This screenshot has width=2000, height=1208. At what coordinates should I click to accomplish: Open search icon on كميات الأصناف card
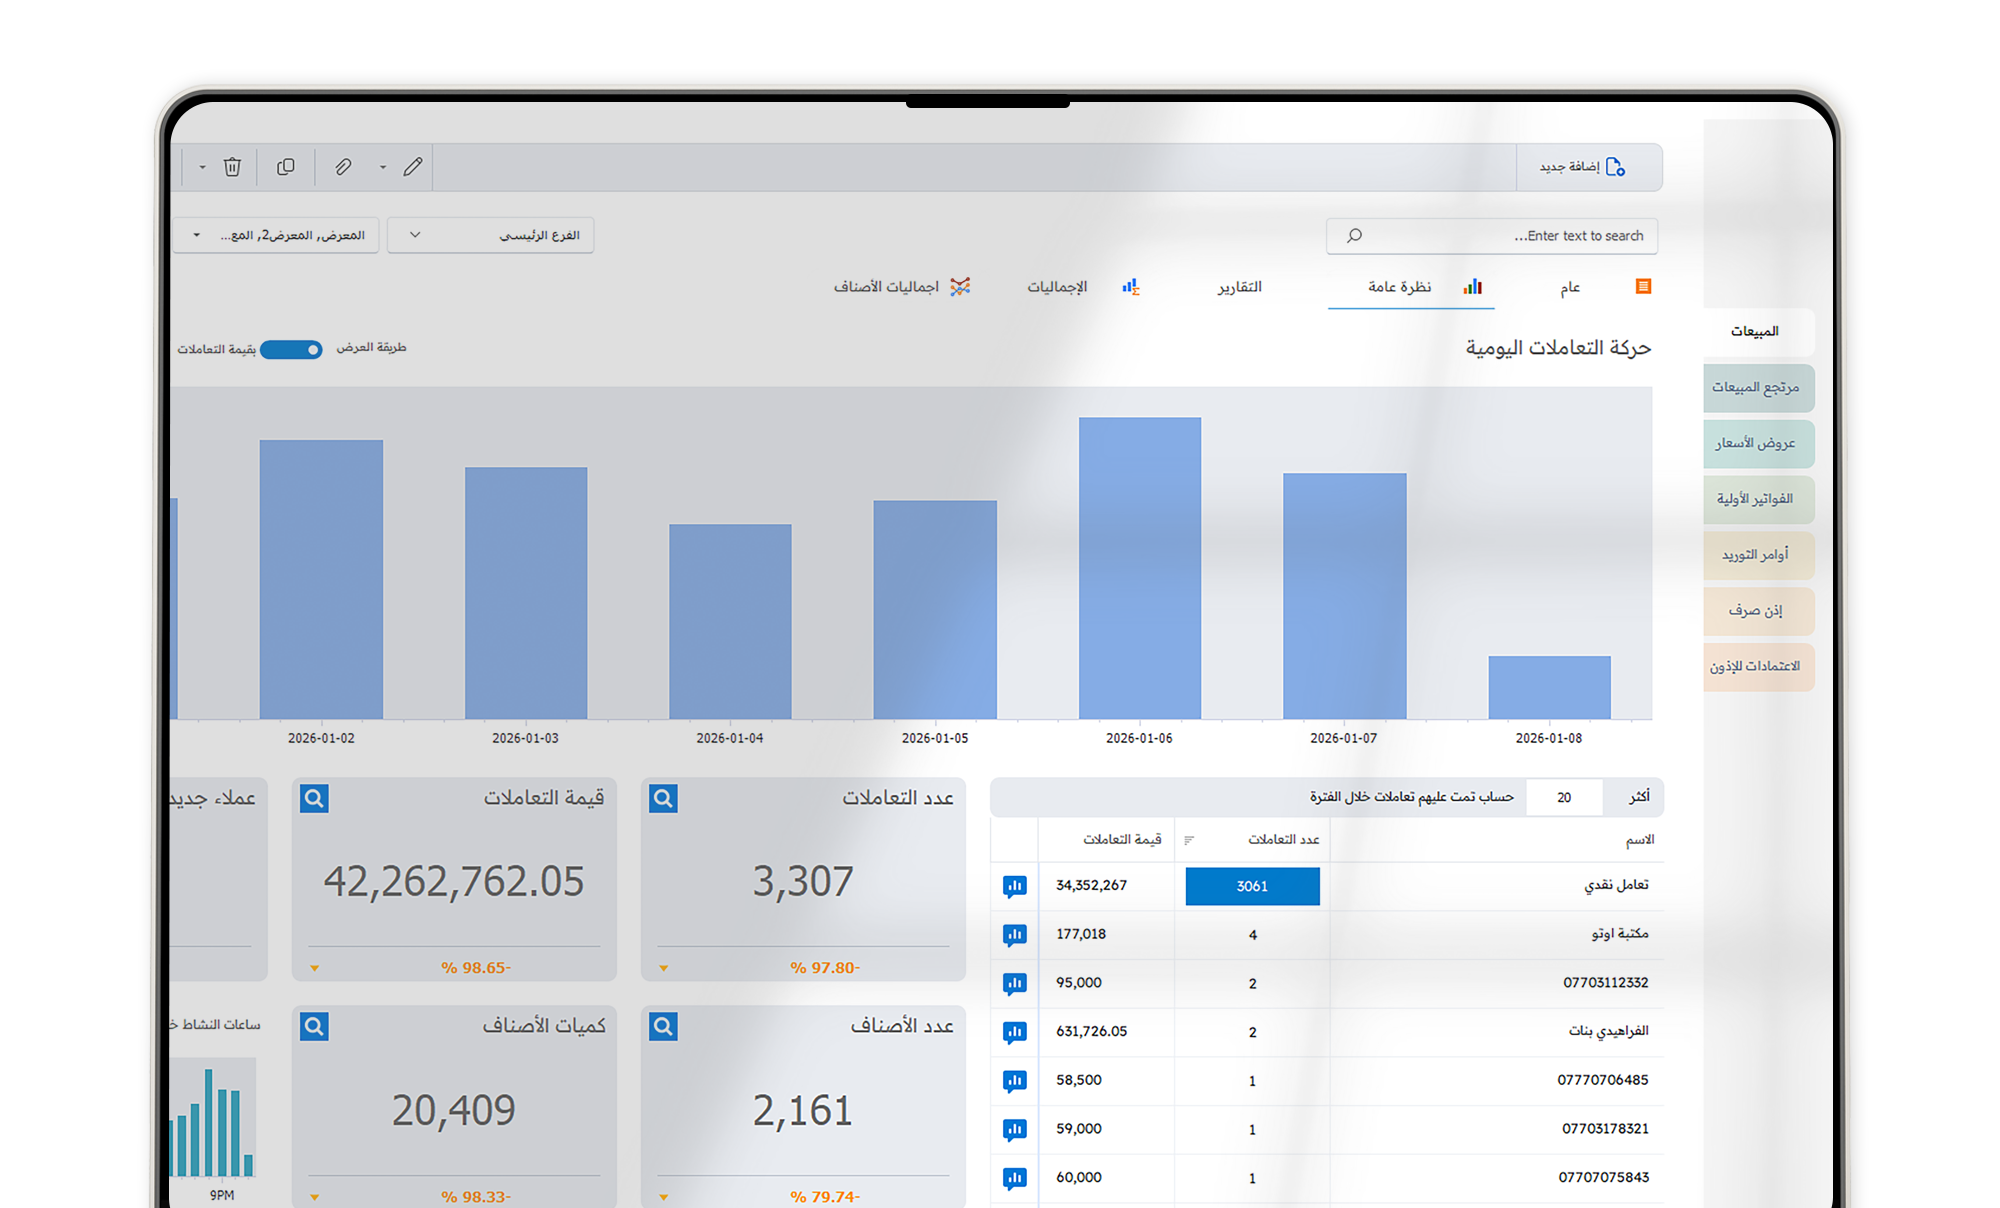[x=314, y=1026]
